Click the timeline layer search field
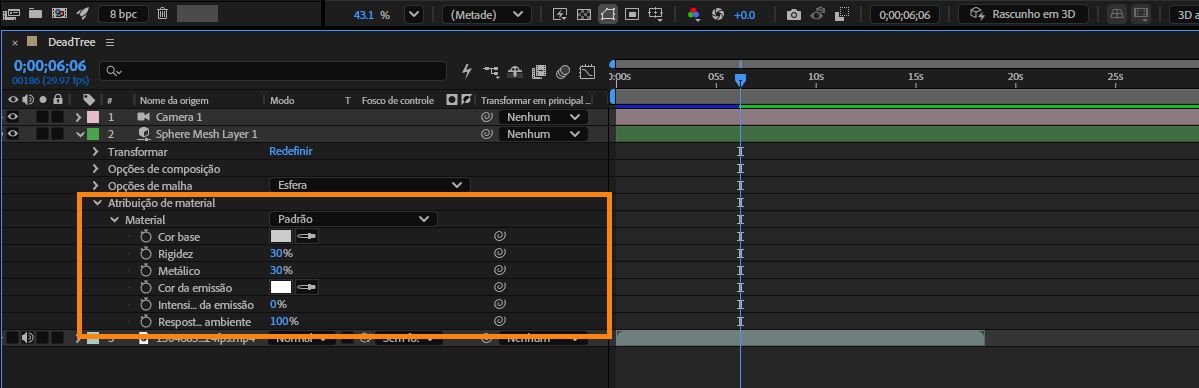The height and width of the screenshot is (388, 1199). 273,71
